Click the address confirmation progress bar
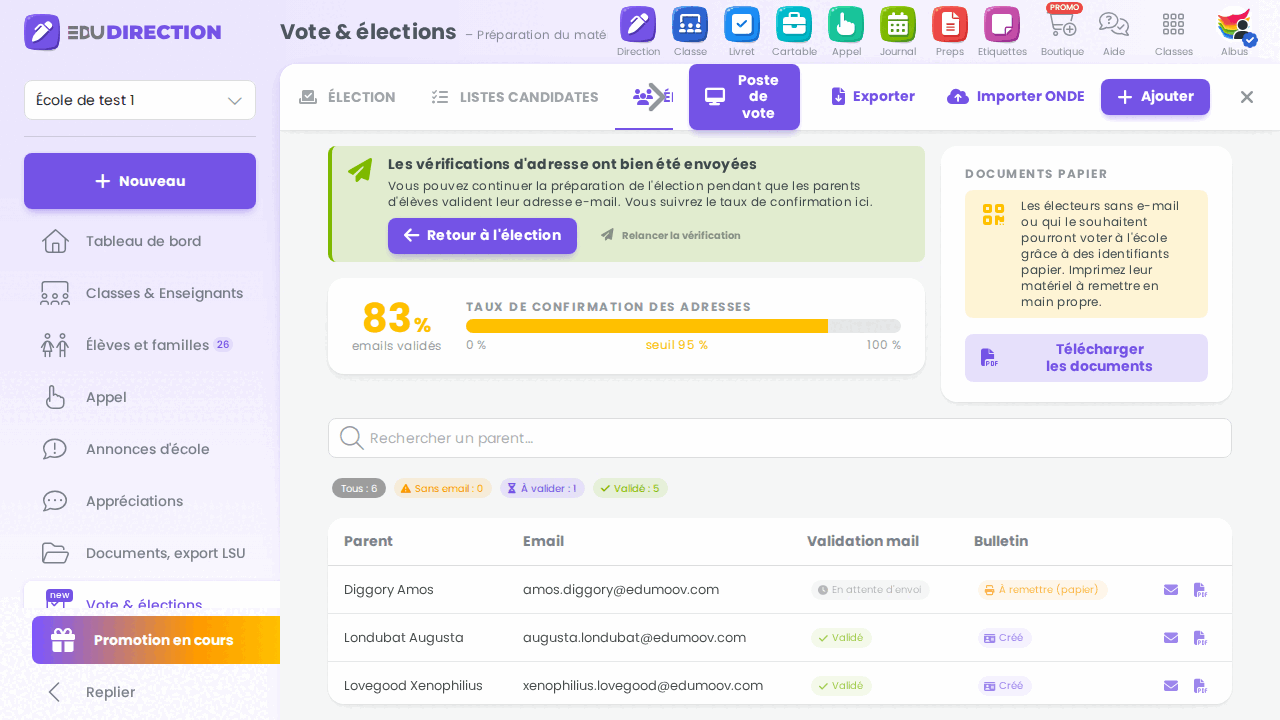Image resolution: width=1280 pixels, height=720 pixels. pos(683,326)
